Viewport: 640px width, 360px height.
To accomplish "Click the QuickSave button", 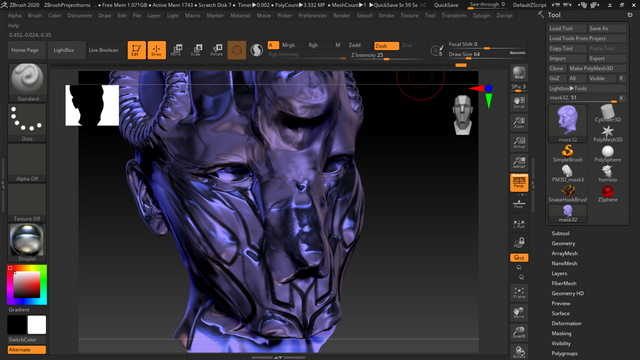I will 446,5.
